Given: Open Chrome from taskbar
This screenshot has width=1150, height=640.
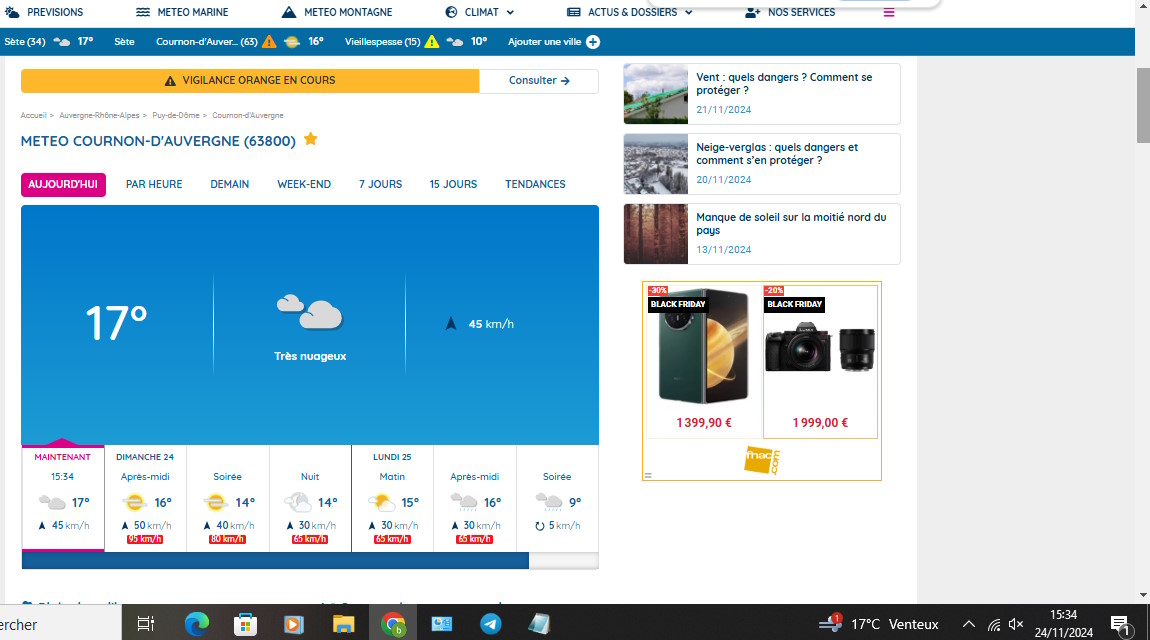Looking at the screenshot, I should pyautogui.click(x=393, y=624).
